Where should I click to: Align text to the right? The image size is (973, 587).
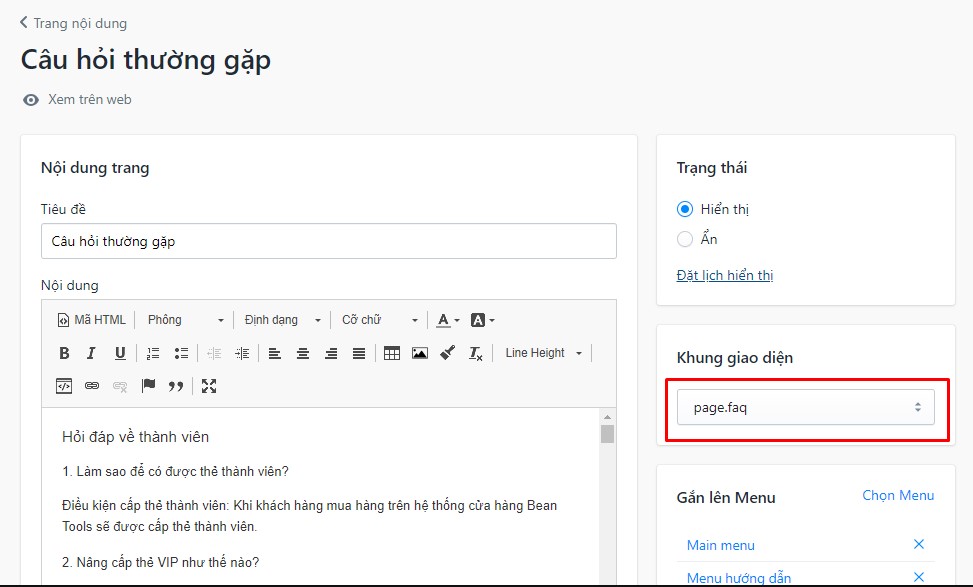tap(331, 353)
